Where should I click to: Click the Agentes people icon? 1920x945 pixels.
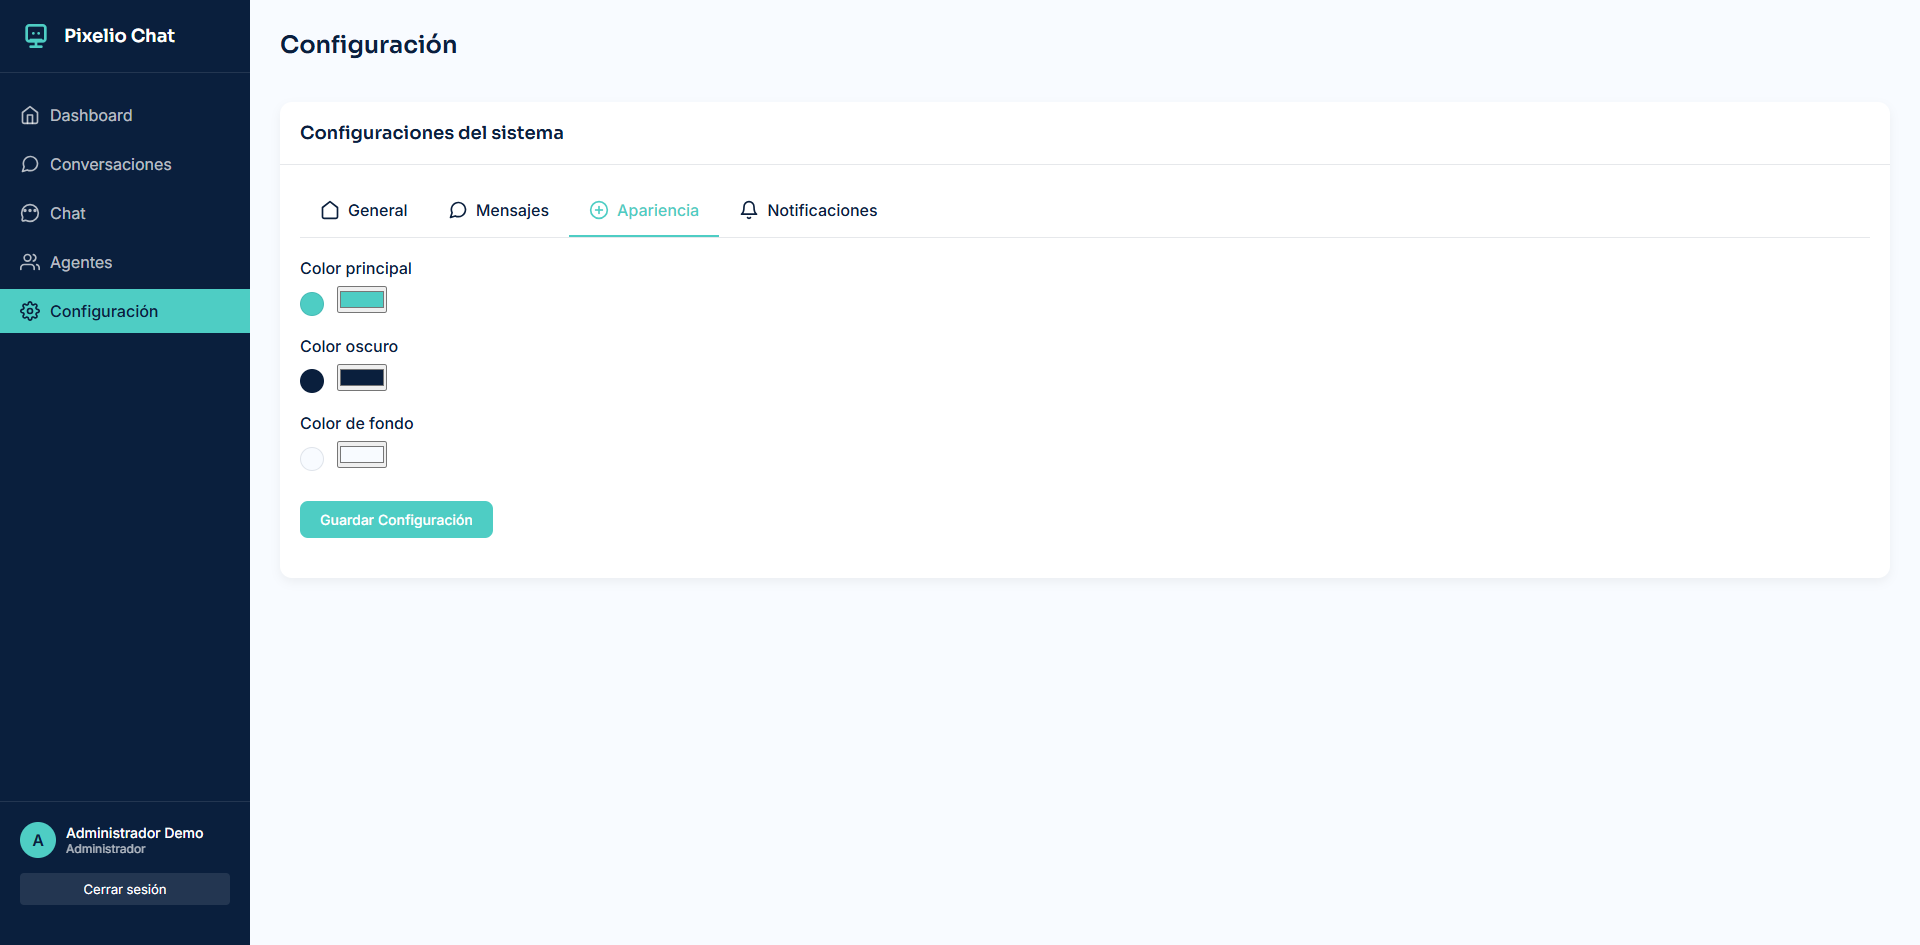pyautogui.click(x=30, y=262)
